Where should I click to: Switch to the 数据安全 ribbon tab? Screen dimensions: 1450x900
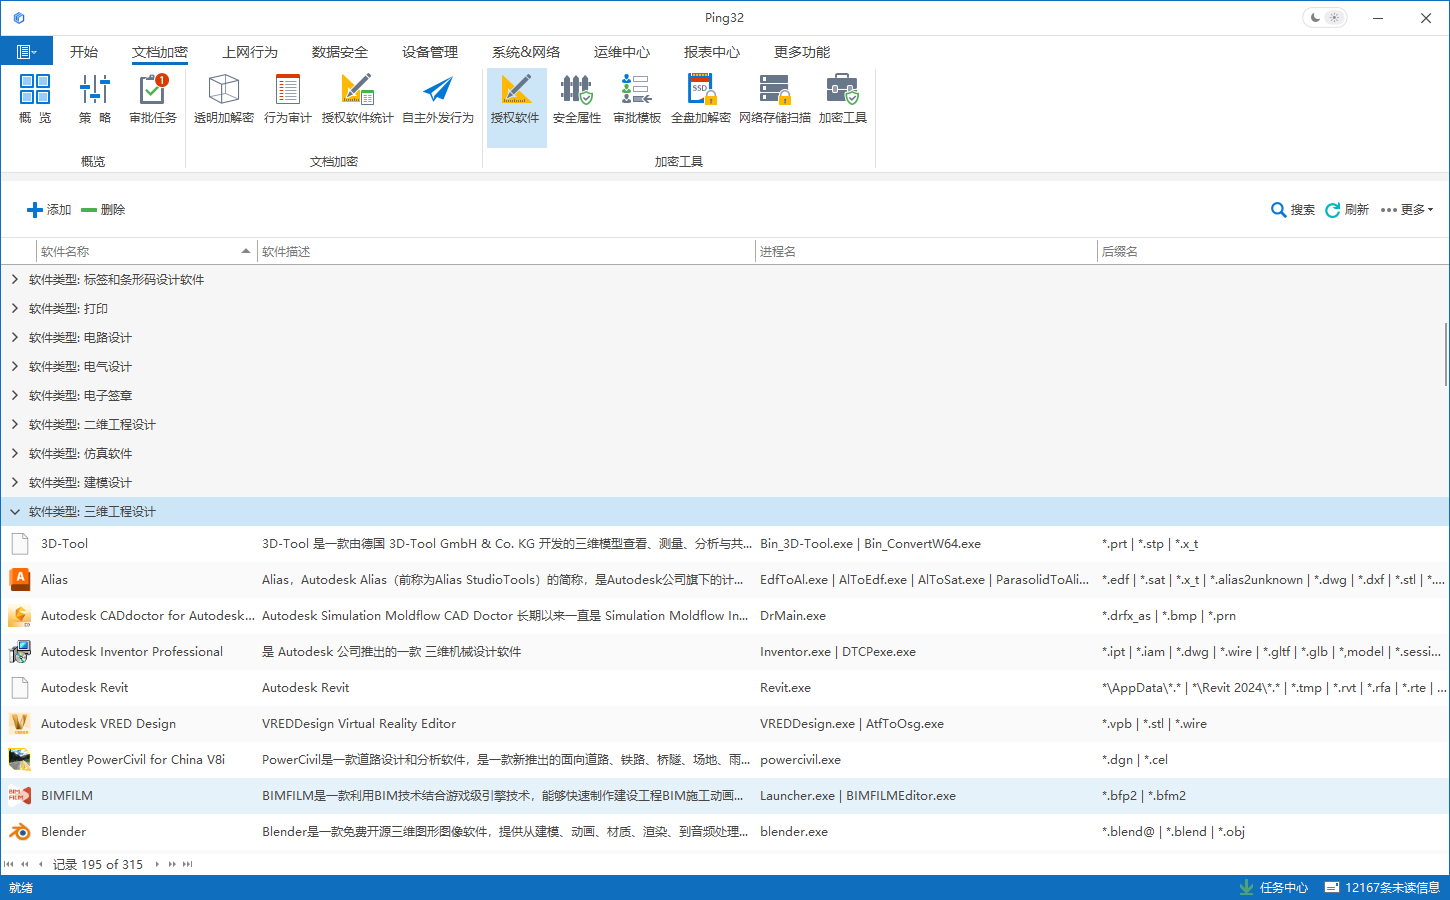(x=339, y=52)
